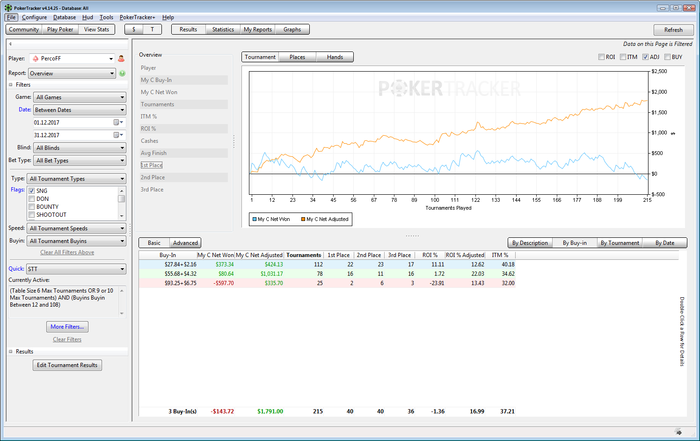This screenshot has width=700, height=441.
Task: Open the Hud menu
Action: [x=88, y=17]
